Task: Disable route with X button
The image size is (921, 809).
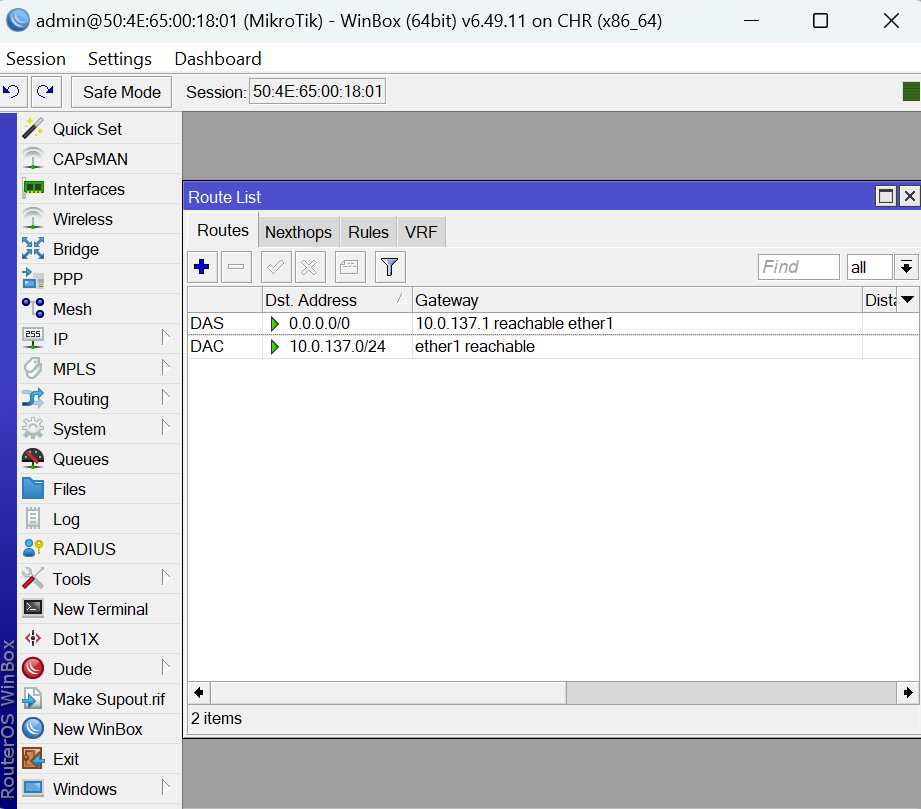Action: [x=310, y=267]
